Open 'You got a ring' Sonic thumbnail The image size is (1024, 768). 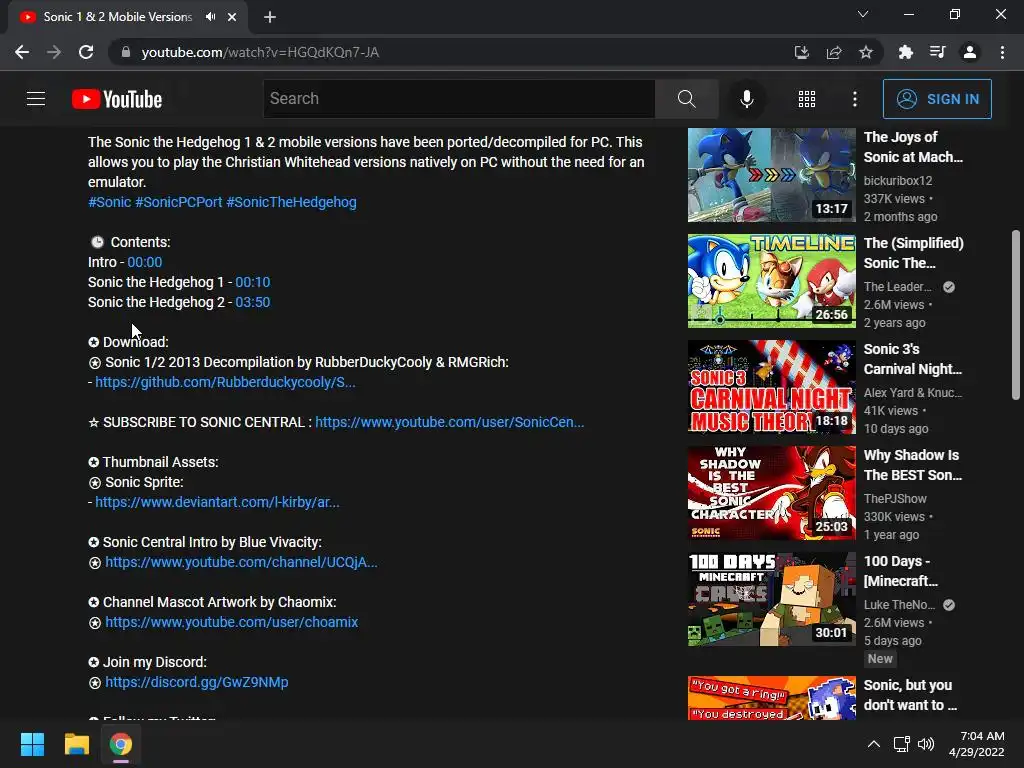tap(771, 698)
